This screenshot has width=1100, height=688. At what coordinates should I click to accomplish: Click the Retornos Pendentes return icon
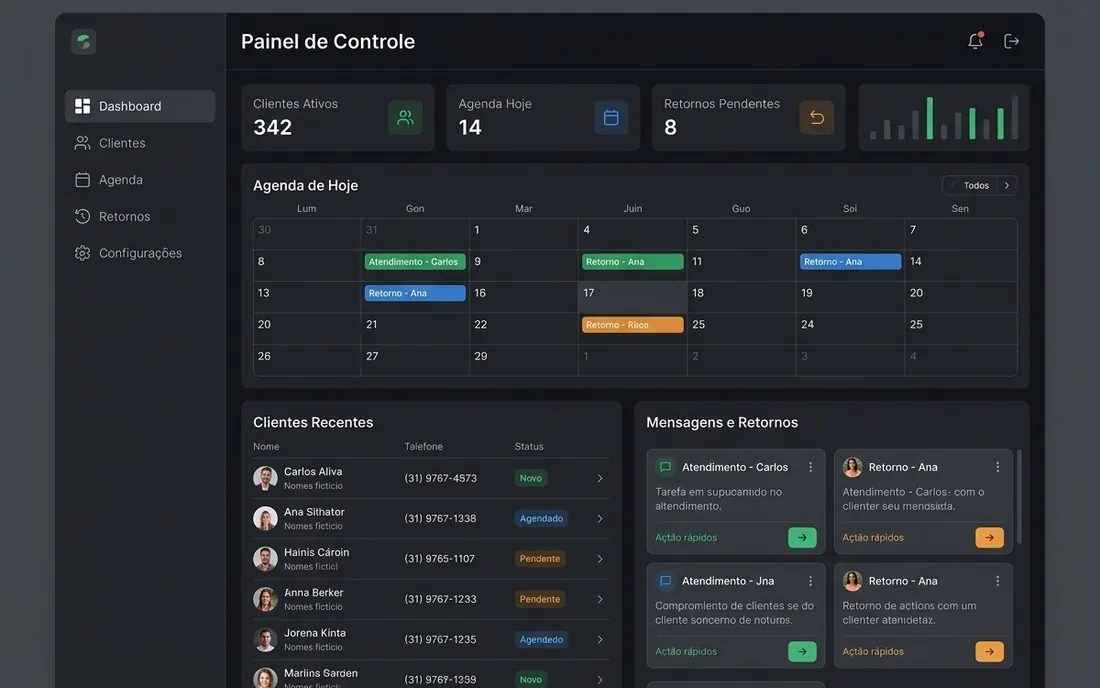[x=817, y=117]
